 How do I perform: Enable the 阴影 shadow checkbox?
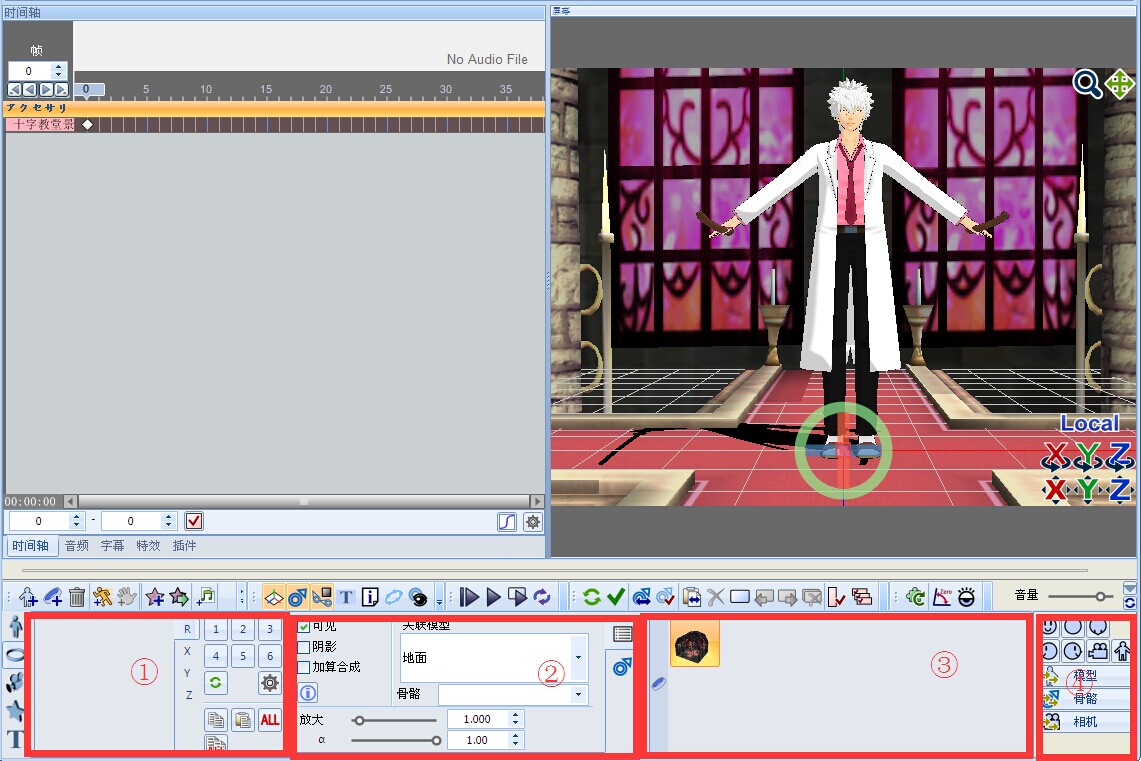pos(304,647)
